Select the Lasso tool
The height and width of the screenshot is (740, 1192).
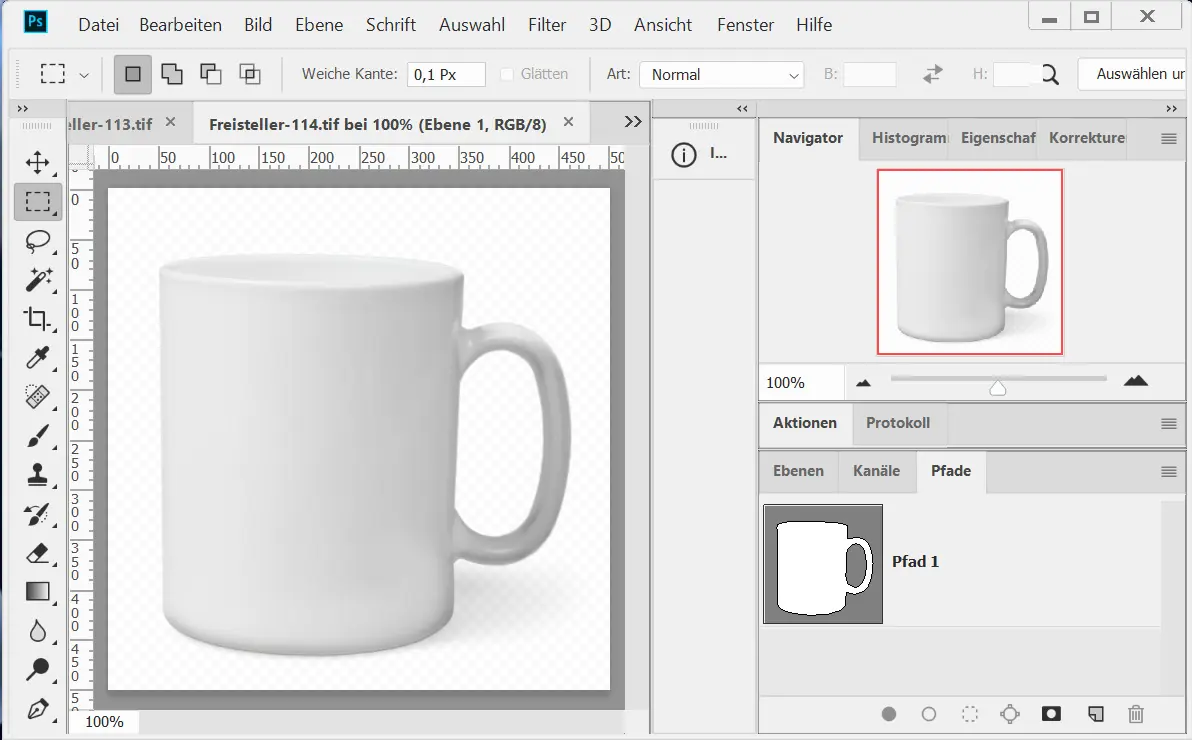[37, 241]
